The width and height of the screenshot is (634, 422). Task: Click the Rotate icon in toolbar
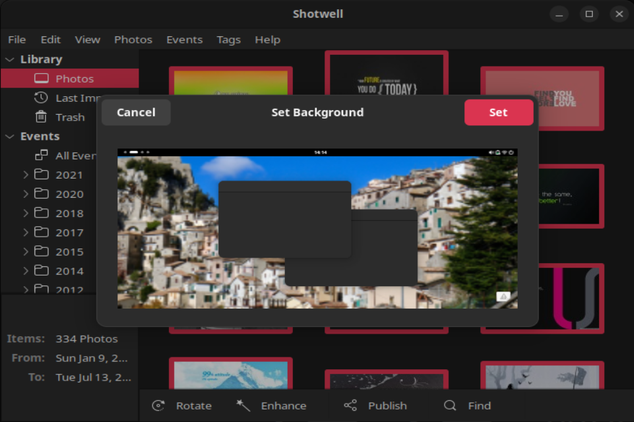pyautogui.click(x=158, y=405)
